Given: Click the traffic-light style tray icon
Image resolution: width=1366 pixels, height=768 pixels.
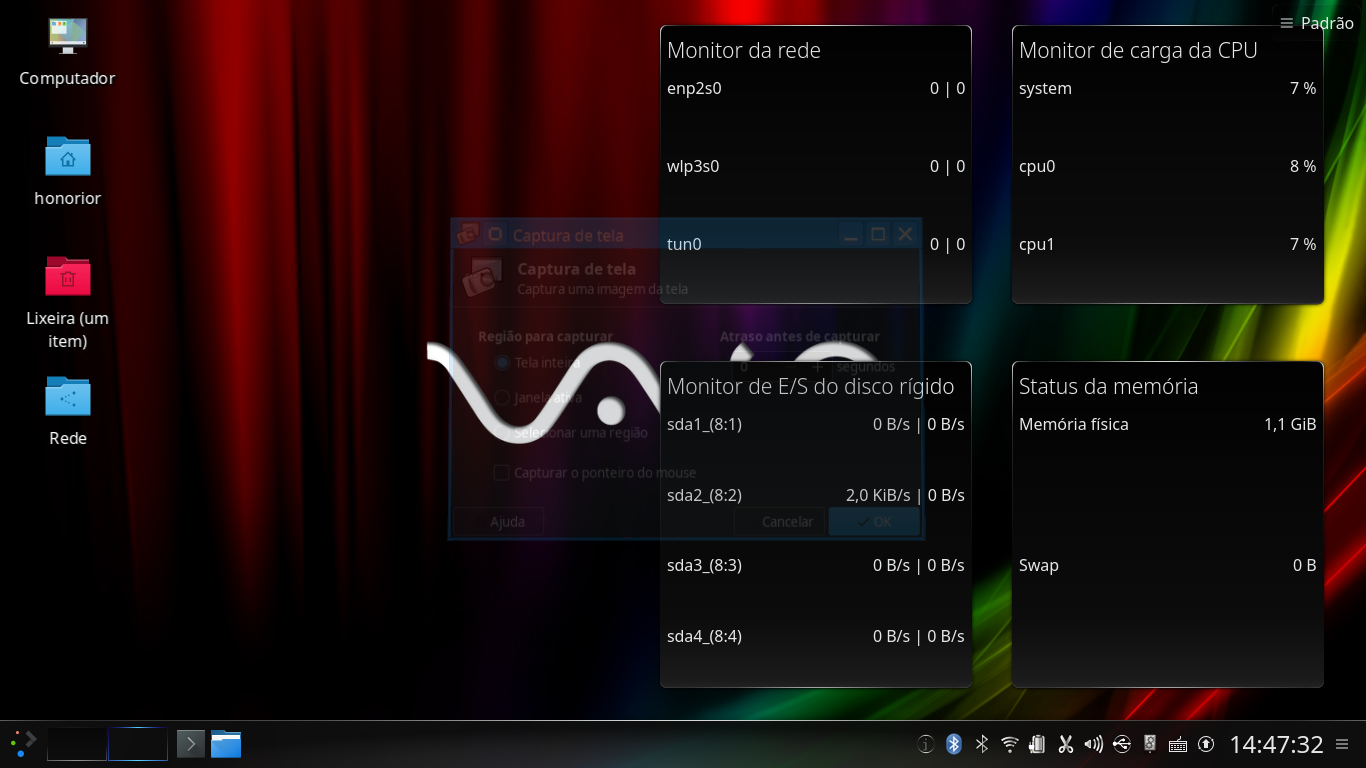Looking at the screenshot, I should click(x=1150, y=744).
